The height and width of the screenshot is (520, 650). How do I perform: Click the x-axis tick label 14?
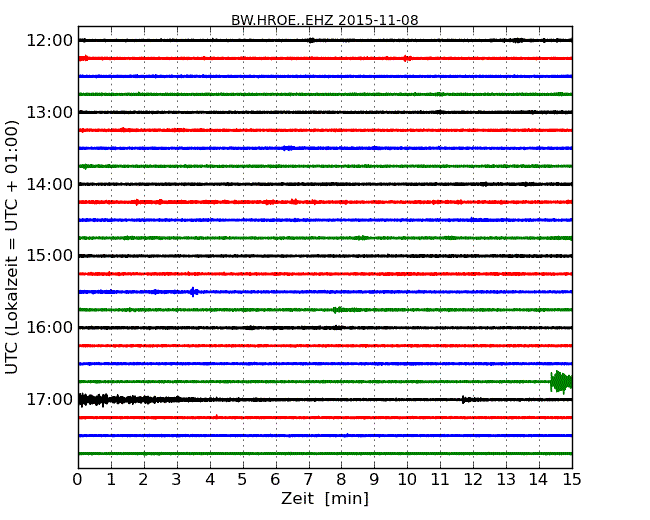point(539,480)
